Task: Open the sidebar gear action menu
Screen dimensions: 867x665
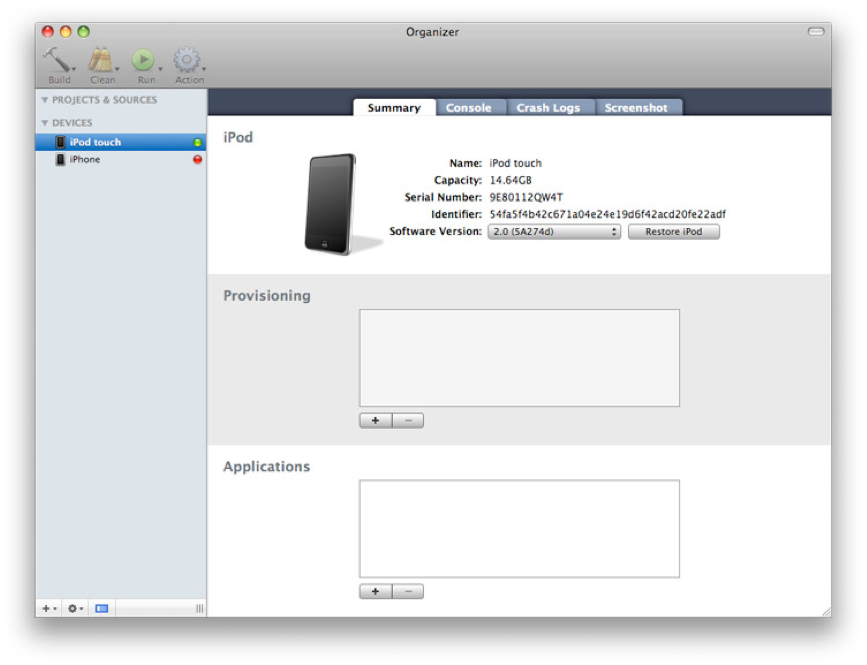Action: click(x=75, y=609)
